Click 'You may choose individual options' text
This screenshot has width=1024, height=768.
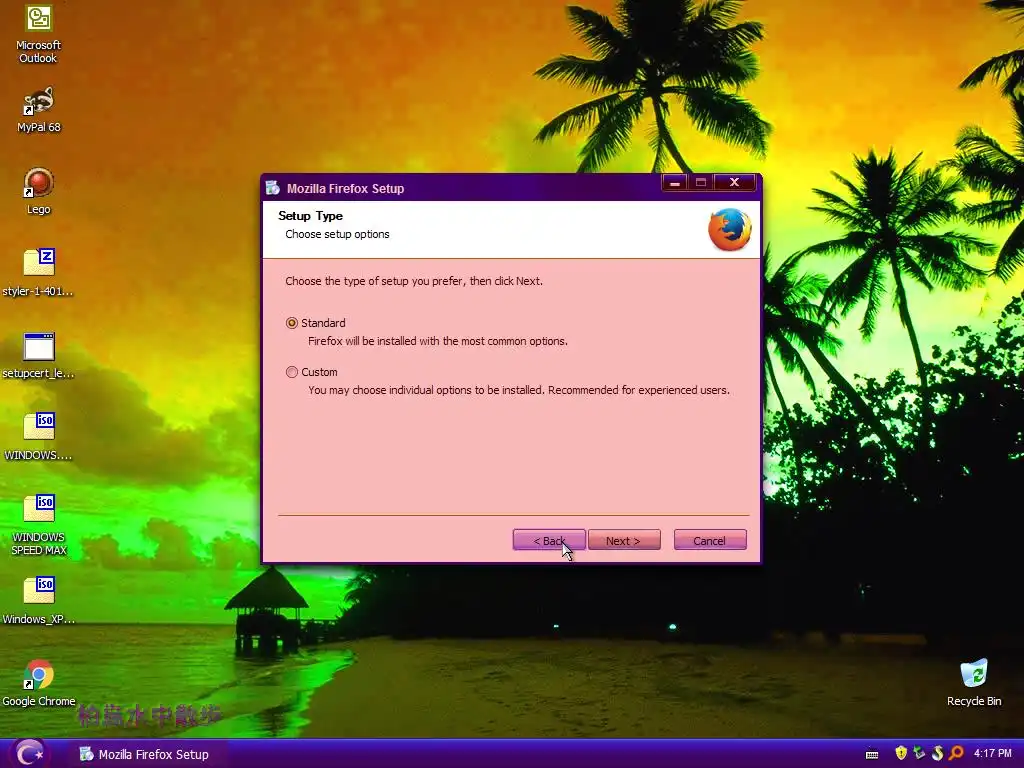[x=519, y=390]
